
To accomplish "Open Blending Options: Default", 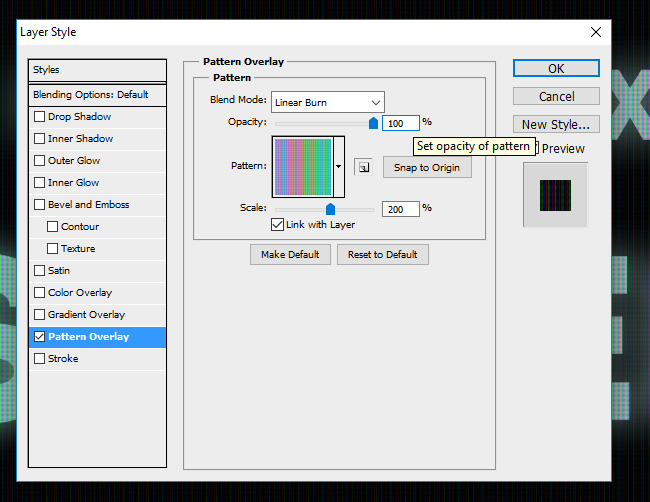I will coord(97,95).
